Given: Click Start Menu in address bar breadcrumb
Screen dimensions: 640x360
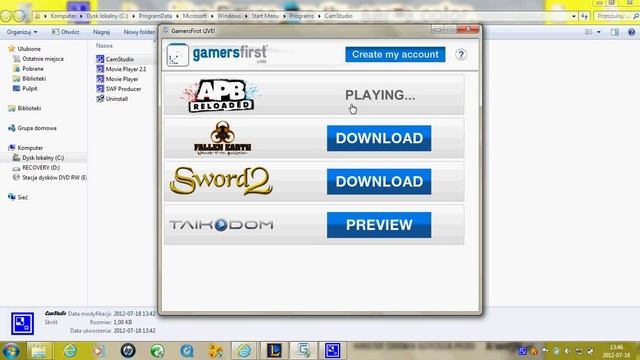Looking at the screenshot, I should (x=265, y=16).
